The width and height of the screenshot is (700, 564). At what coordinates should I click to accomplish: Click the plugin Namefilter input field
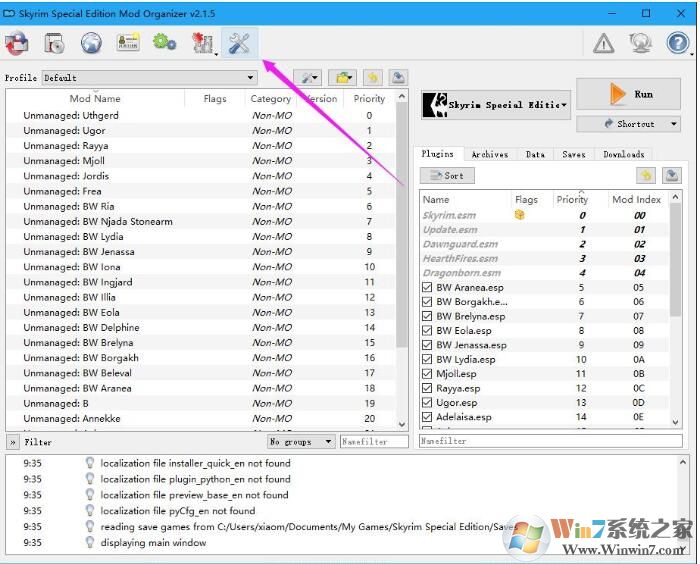coord(549,441)
